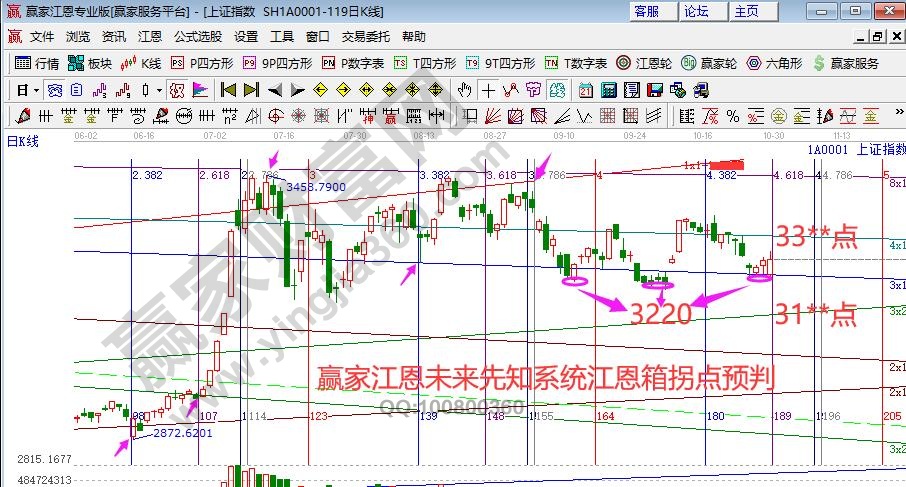Viewport: 906px width, 487px height.
Task: Expand the 日 period dropdown
Action: pos(28,89)
